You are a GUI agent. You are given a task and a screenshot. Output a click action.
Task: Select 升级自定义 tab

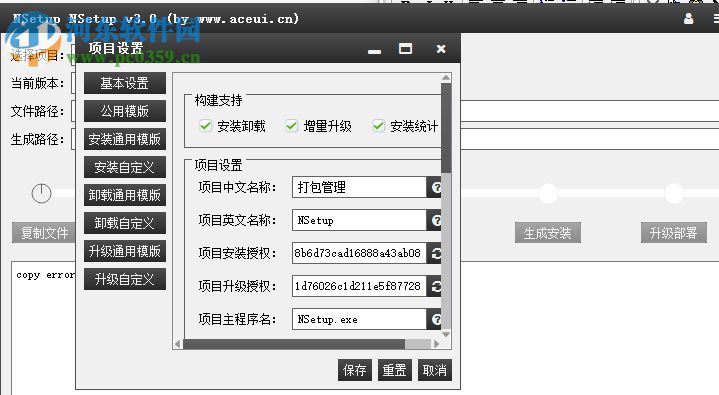(125, 279)
